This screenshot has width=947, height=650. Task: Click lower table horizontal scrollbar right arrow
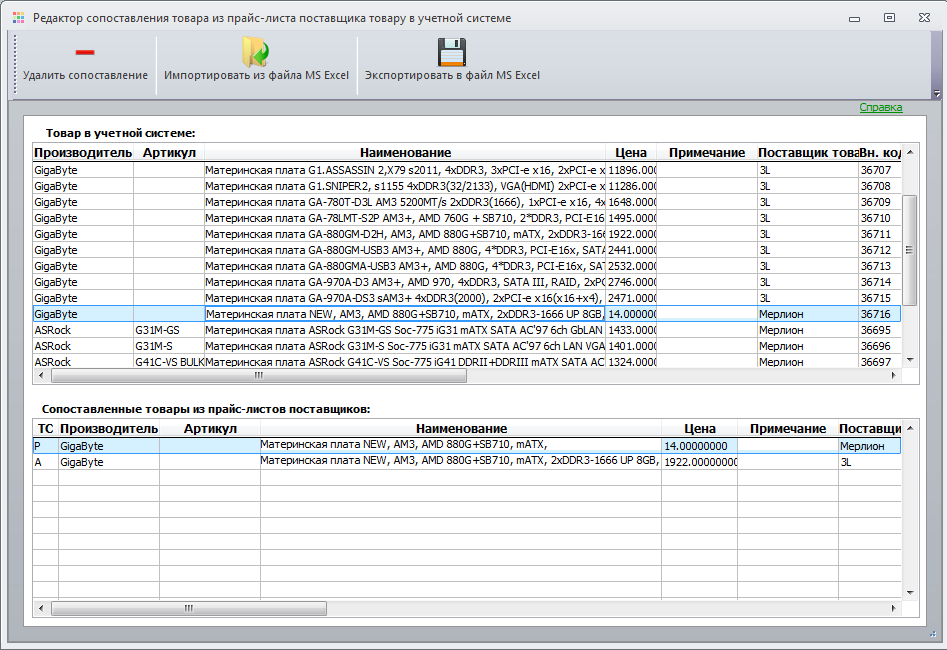[x=894, y=608]
